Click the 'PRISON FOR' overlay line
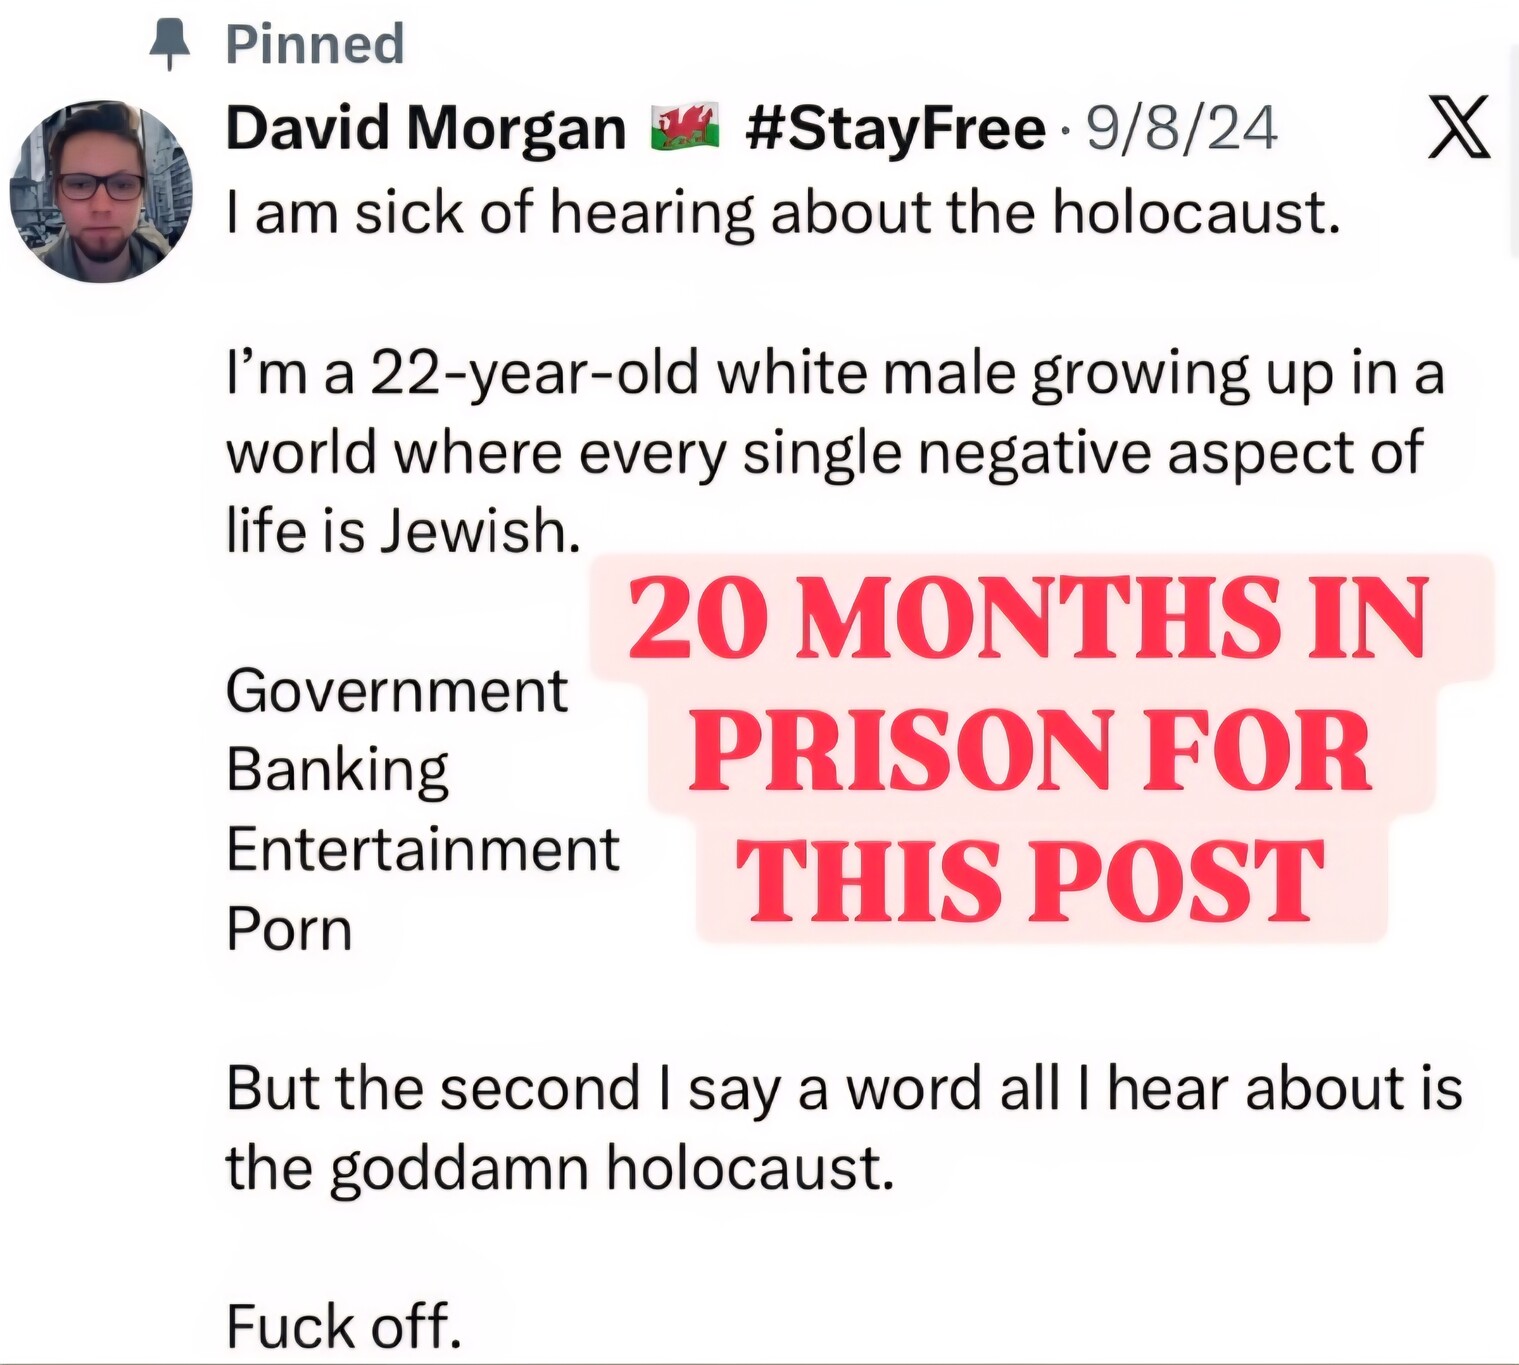1519x1365 pixels. pyautogui.click(x=1030, y=751)
